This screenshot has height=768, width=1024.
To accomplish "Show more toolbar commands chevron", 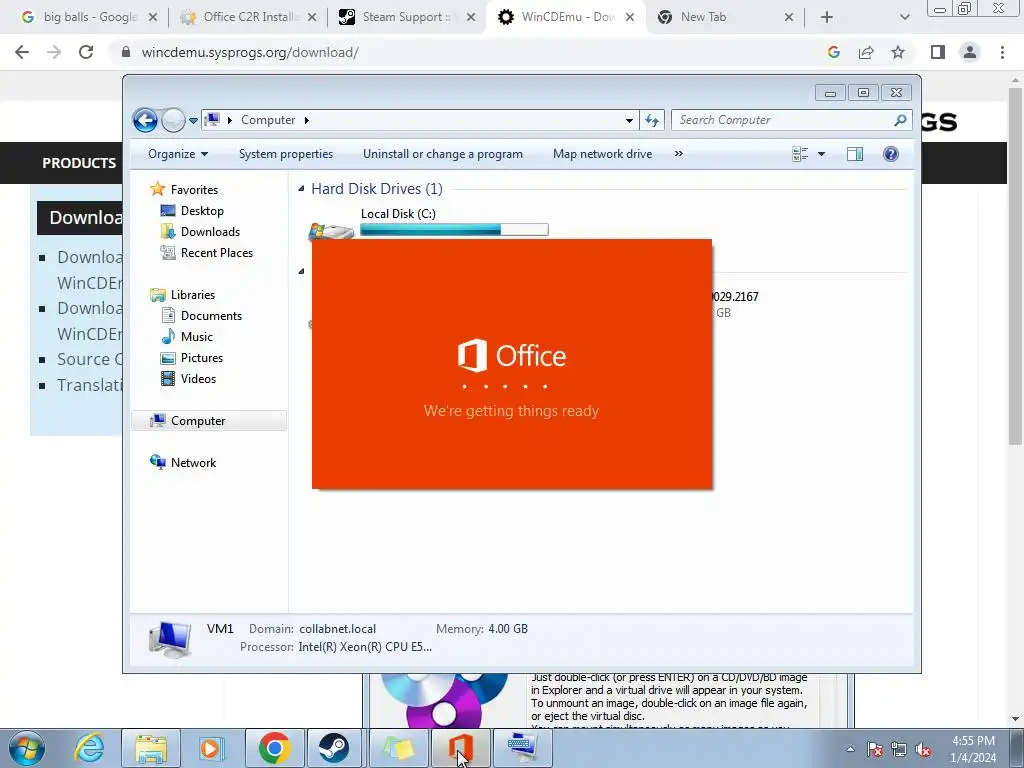I will (x=679, y=154).
